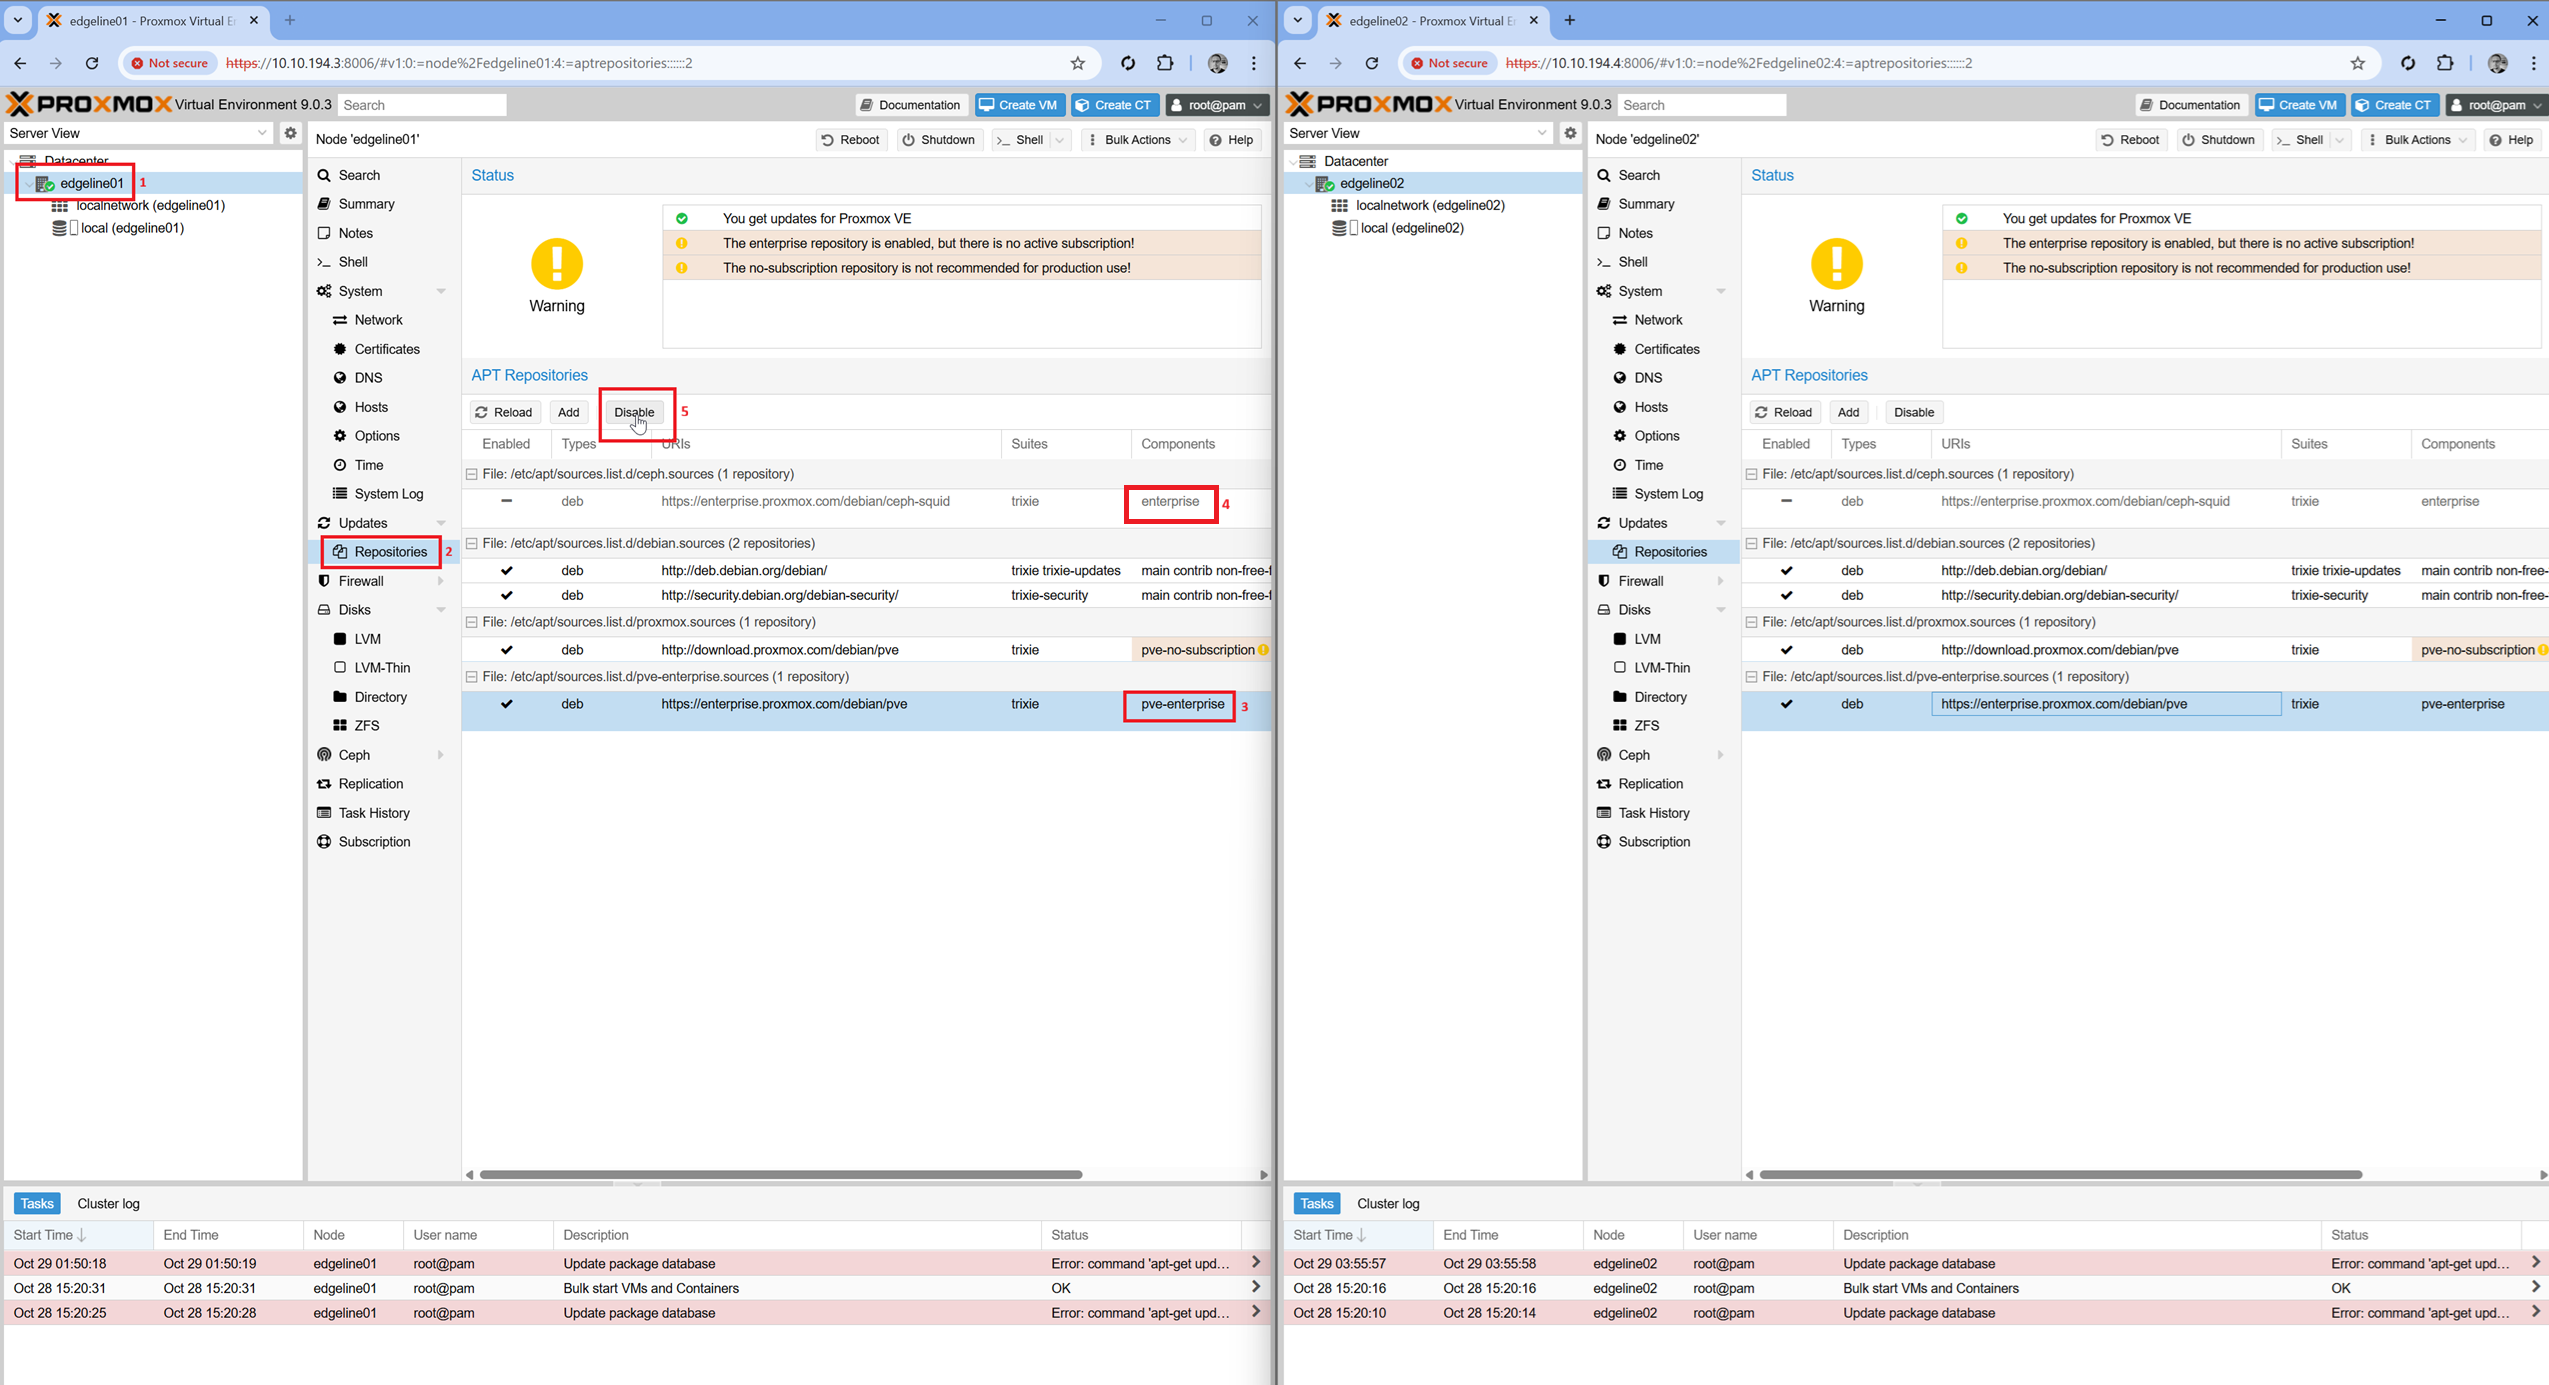Reload the edgeline01 browser page
The height and width of the screenshot is (1385, 2549).
coord(92,63)
